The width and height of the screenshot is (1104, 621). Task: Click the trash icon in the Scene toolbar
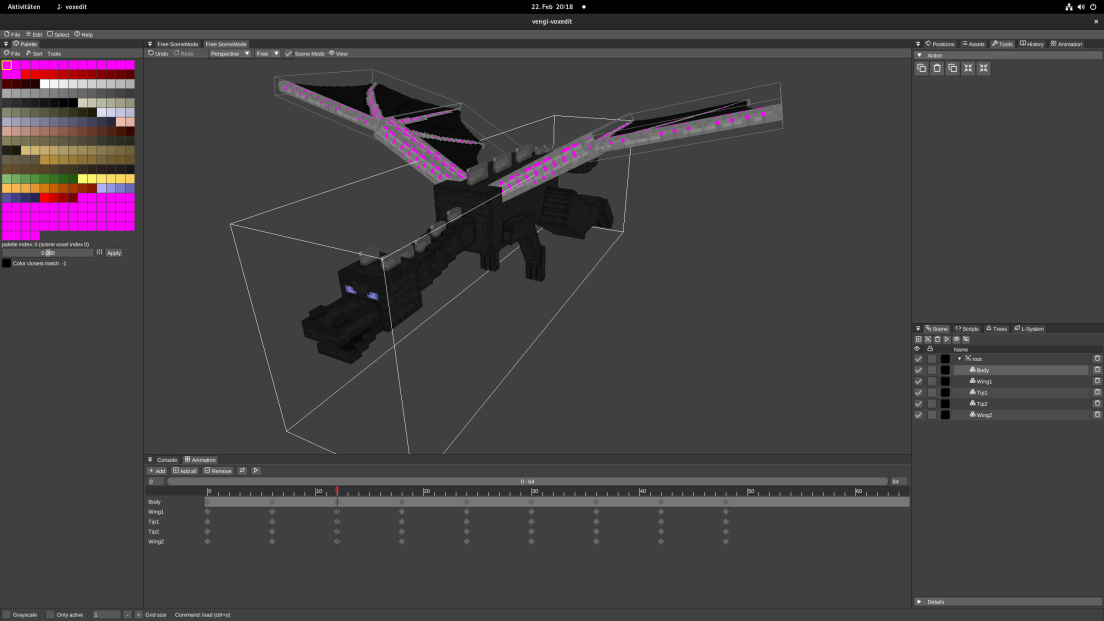pos(937,339)
